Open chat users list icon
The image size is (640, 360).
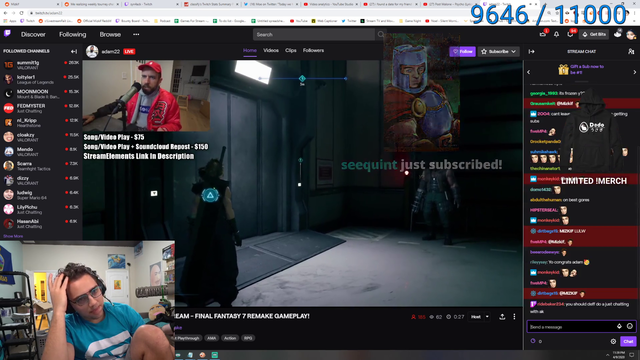coord(631,51)
